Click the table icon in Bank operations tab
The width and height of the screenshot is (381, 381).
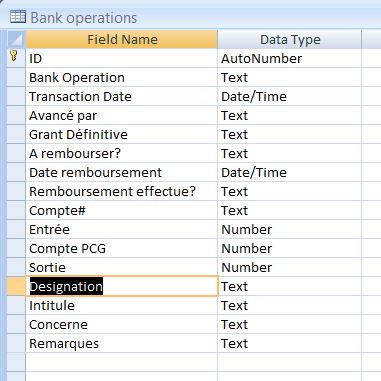click(x=18, y=16)
